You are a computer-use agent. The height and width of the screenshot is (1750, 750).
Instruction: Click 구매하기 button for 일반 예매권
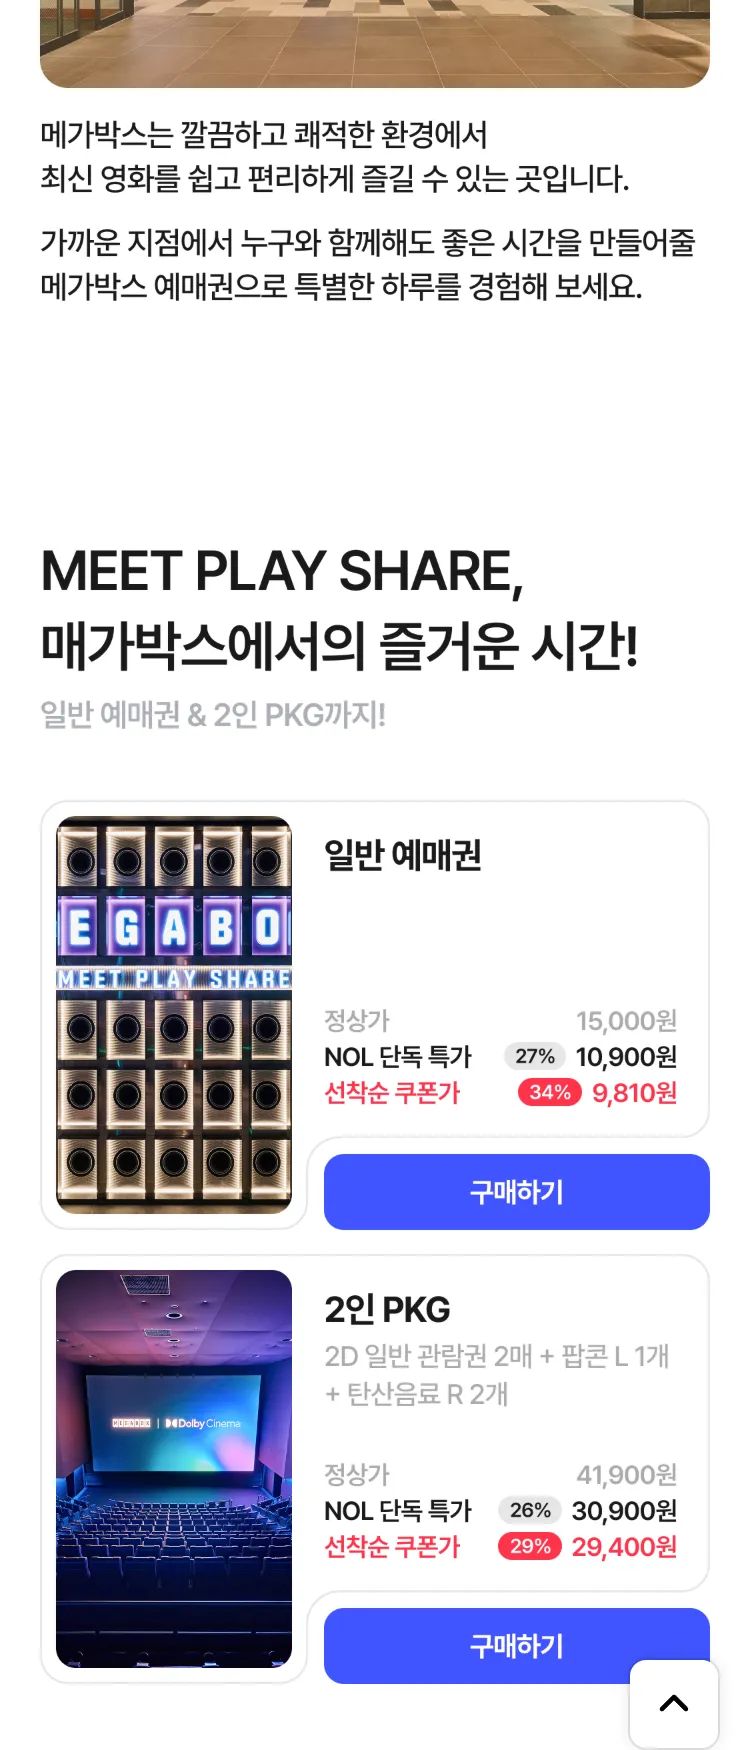click(x=517, y=1192)
